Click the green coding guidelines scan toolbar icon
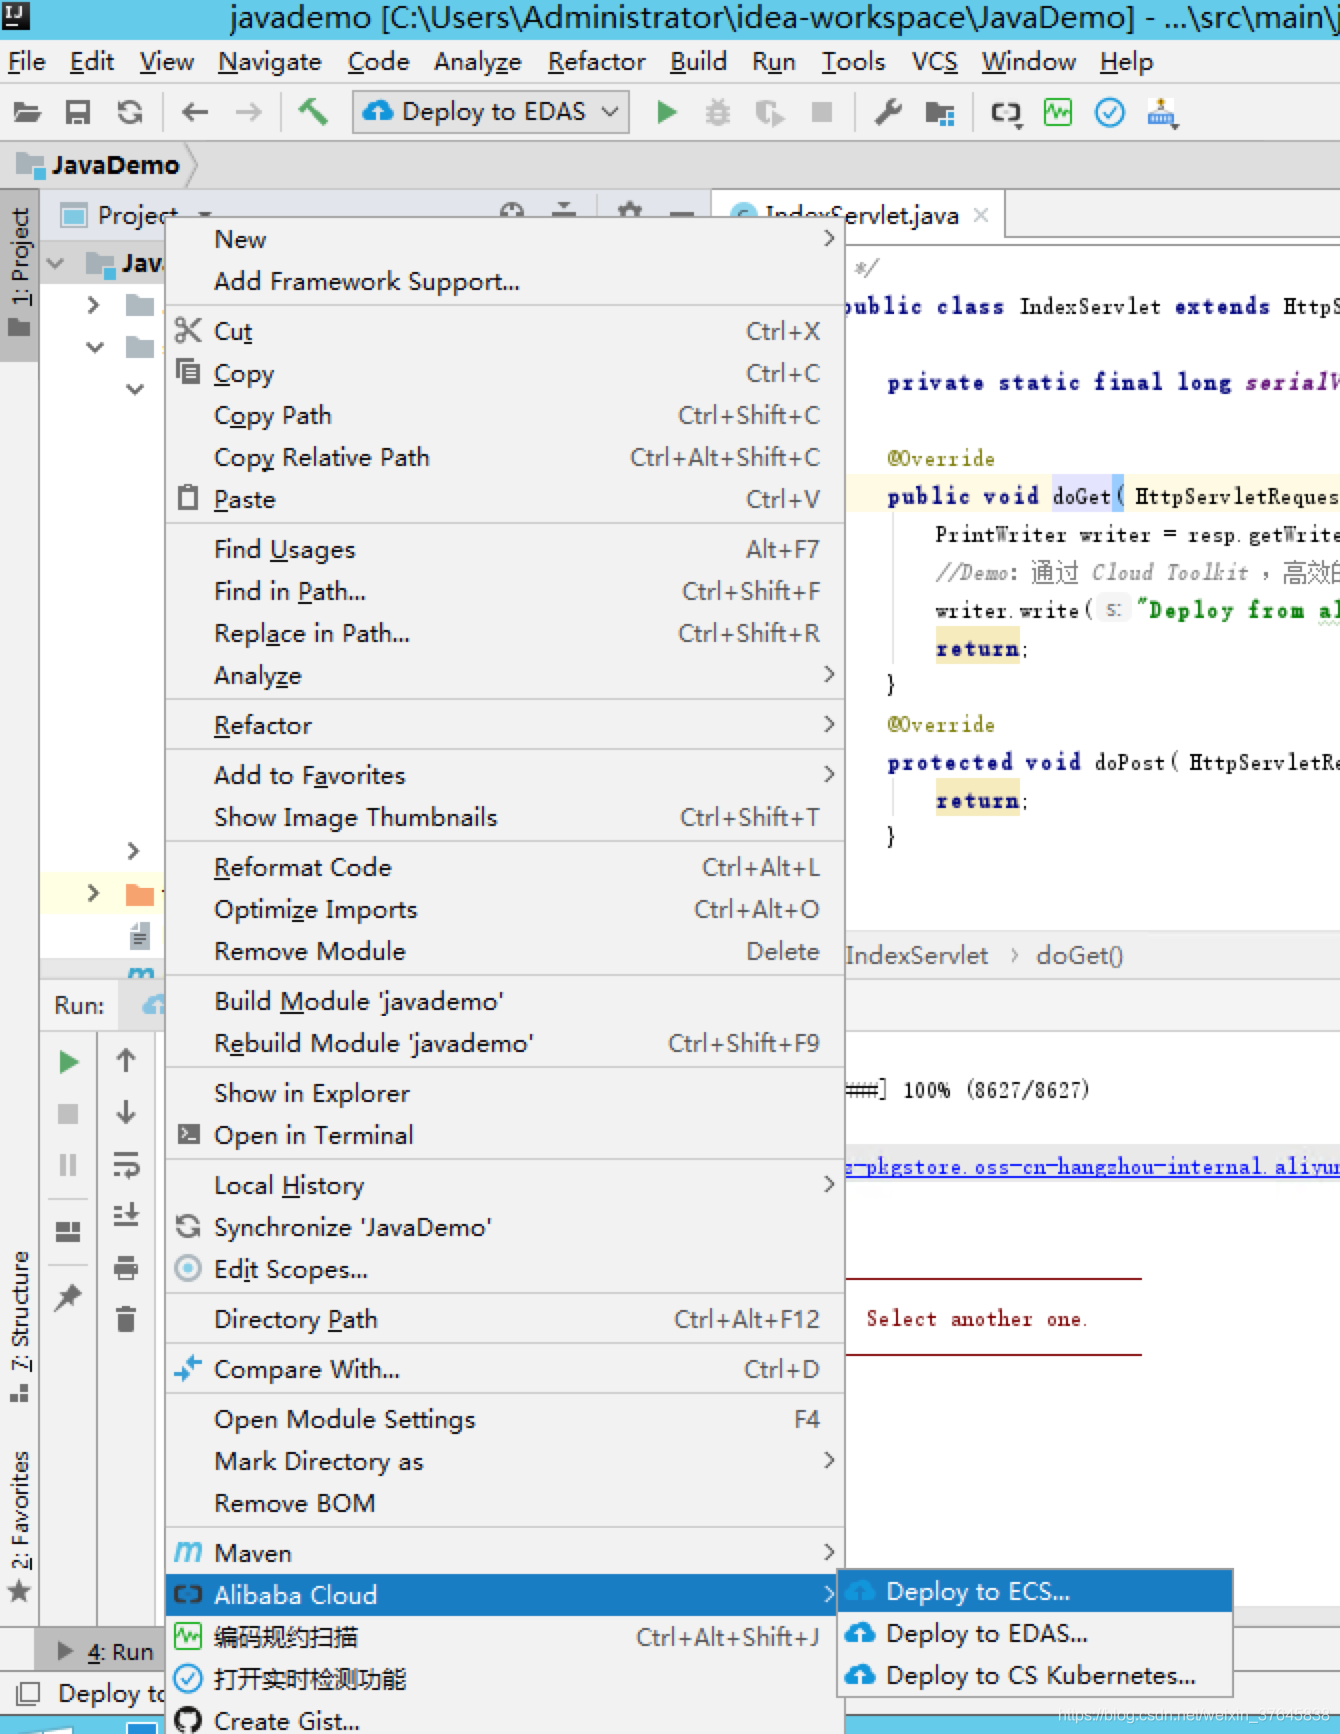 [x=1058, y=112]
